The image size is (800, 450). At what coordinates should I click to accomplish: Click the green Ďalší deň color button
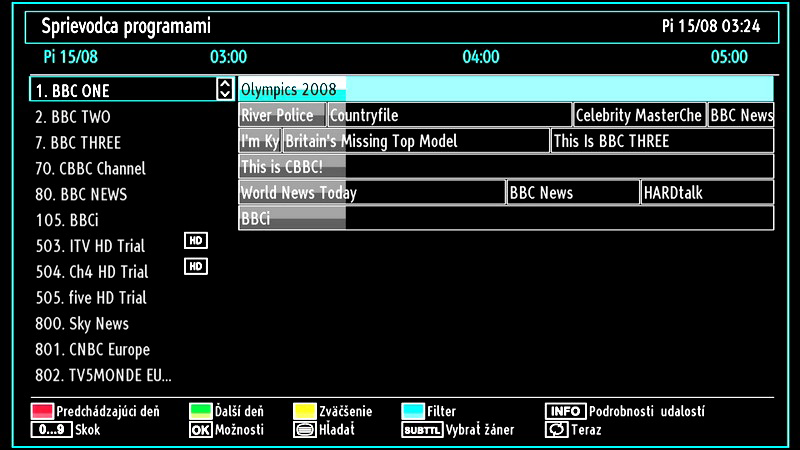[201, 411]
